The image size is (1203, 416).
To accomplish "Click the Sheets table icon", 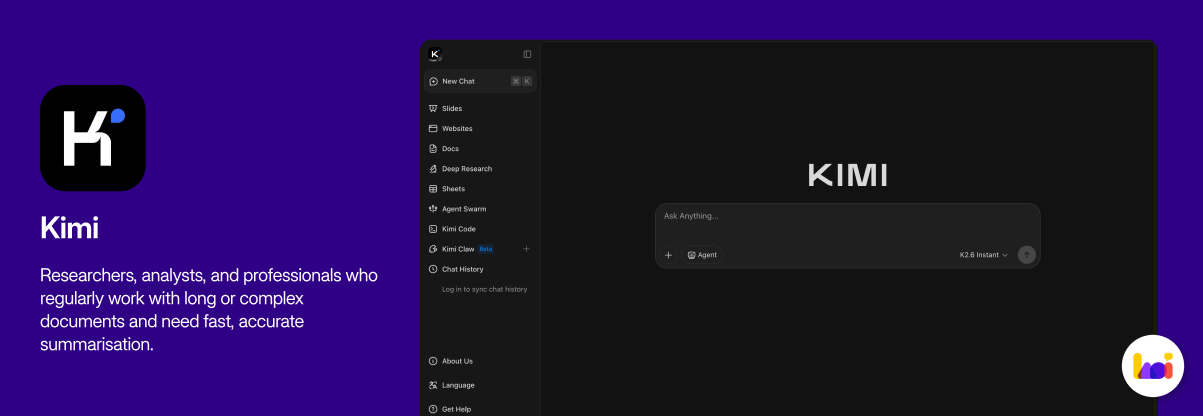I will point(433,188).
